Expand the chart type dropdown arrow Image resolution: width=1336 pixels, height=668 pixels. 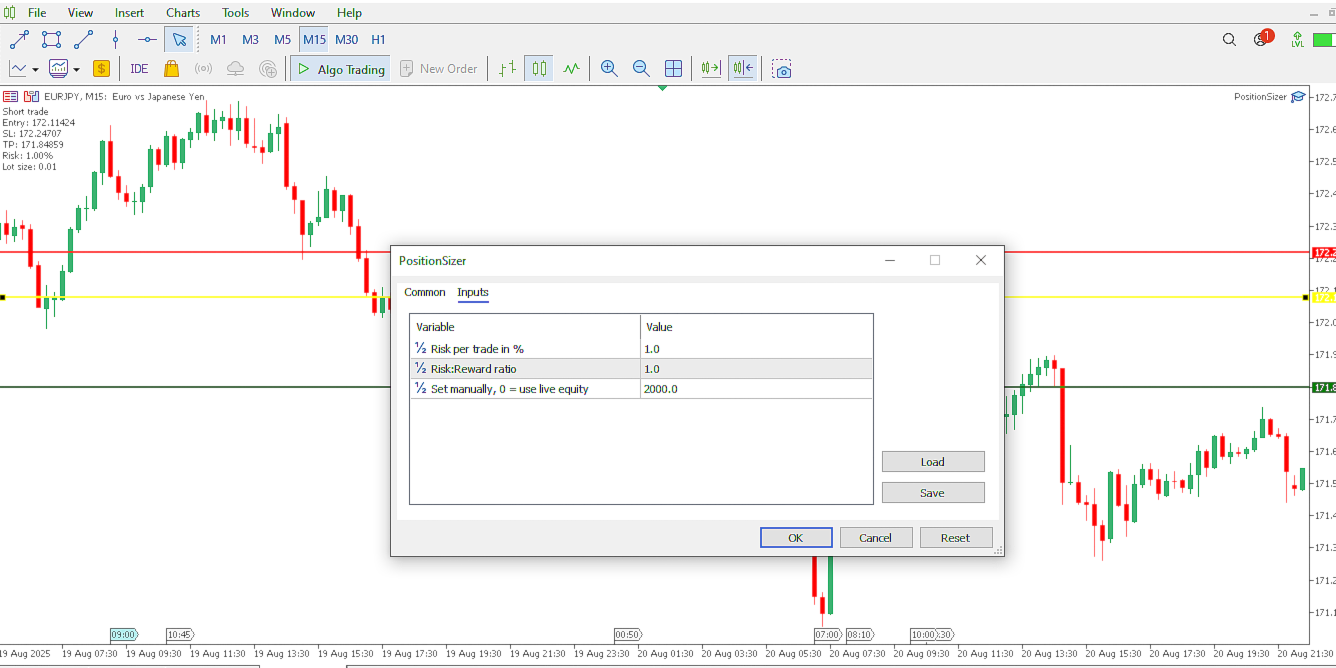(x=35, y=70)
